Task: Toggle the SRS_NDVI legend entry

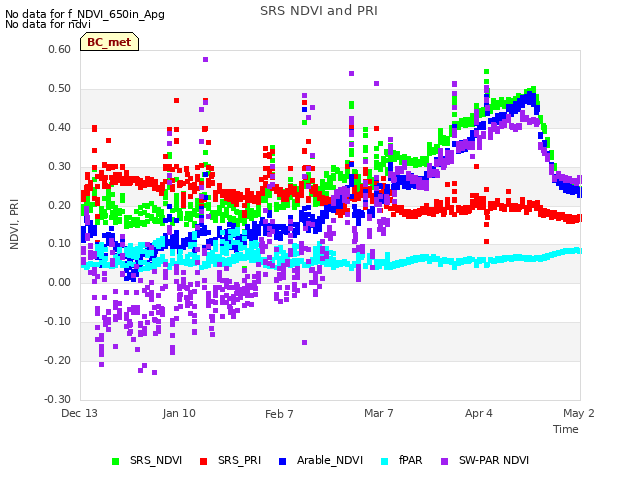Action: point(147,460)
